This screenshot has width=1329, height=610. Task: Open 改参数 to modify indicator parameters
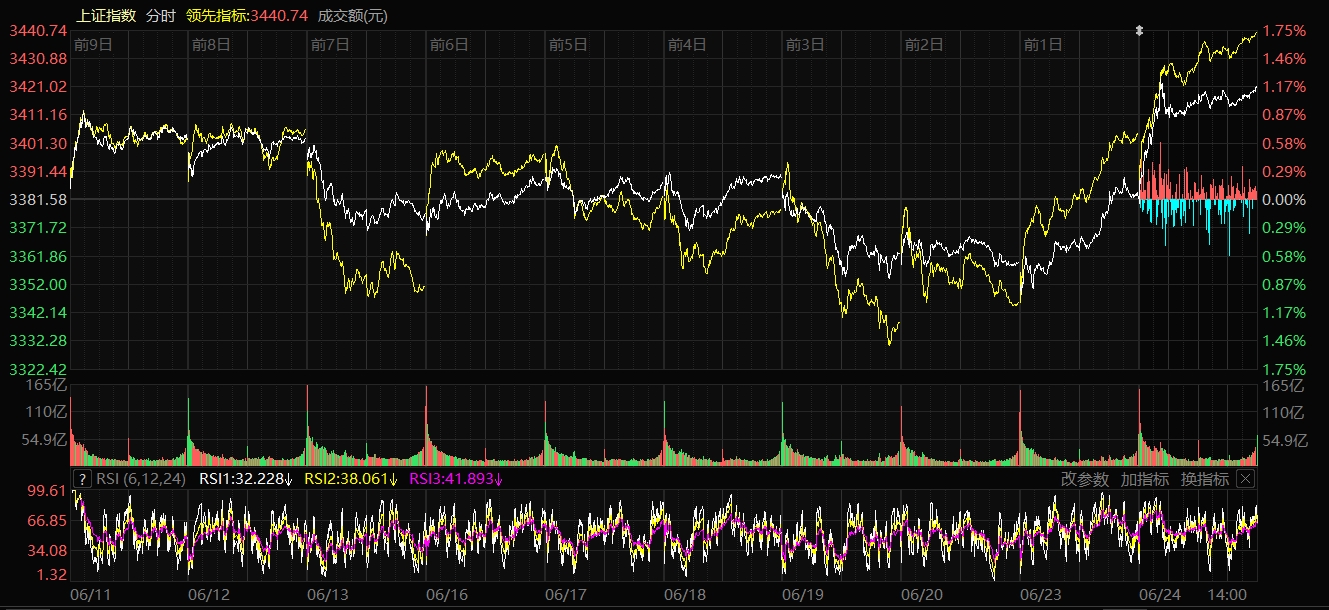point(1085,479)
